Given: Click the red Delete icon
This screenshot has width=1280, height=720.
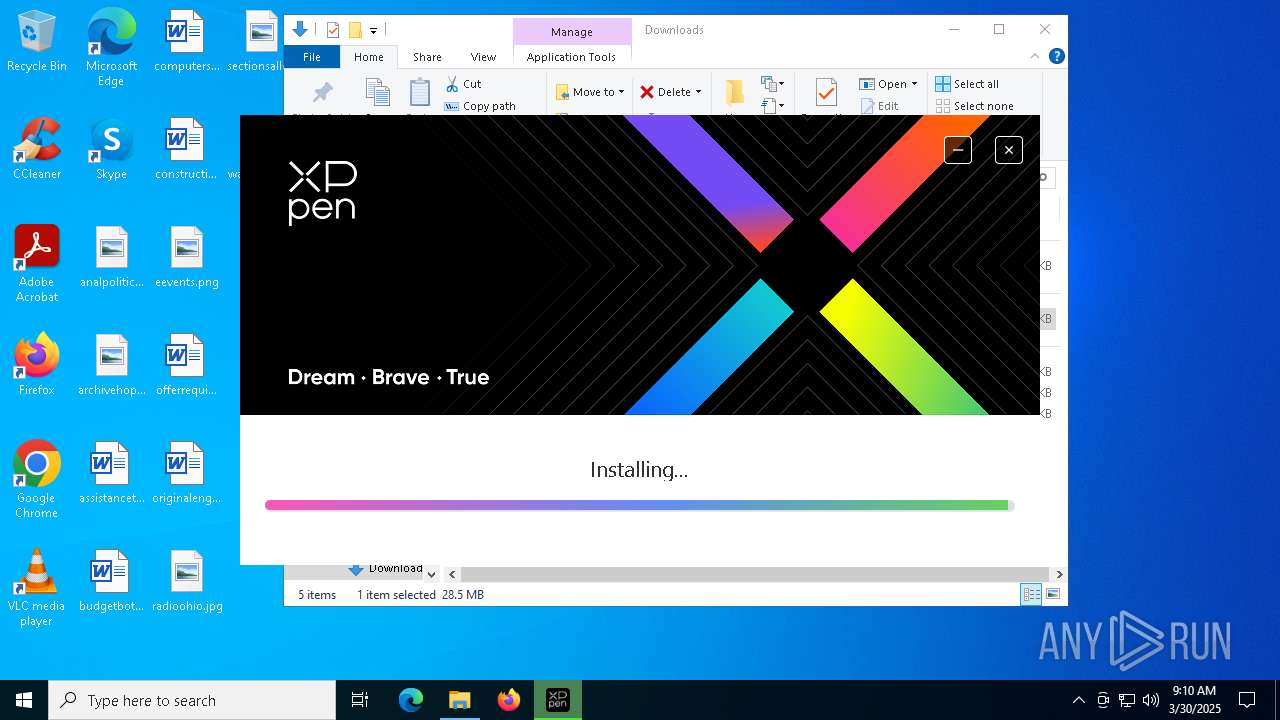Looking at the screenshot, I should (647, 92).
